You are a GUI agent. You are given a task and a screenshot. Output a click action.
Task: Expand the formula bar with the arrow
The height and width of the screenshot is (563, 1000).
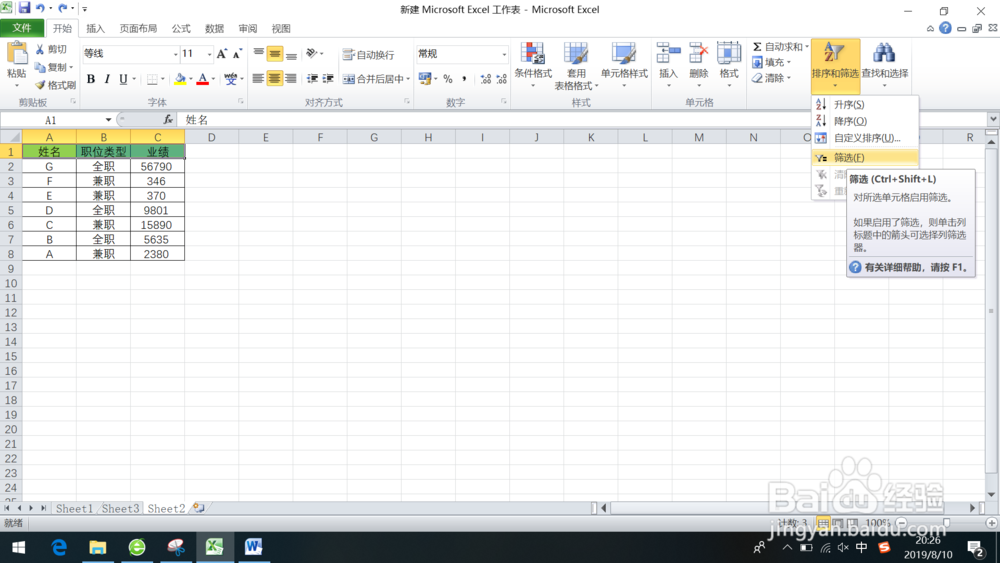point(993,119)
